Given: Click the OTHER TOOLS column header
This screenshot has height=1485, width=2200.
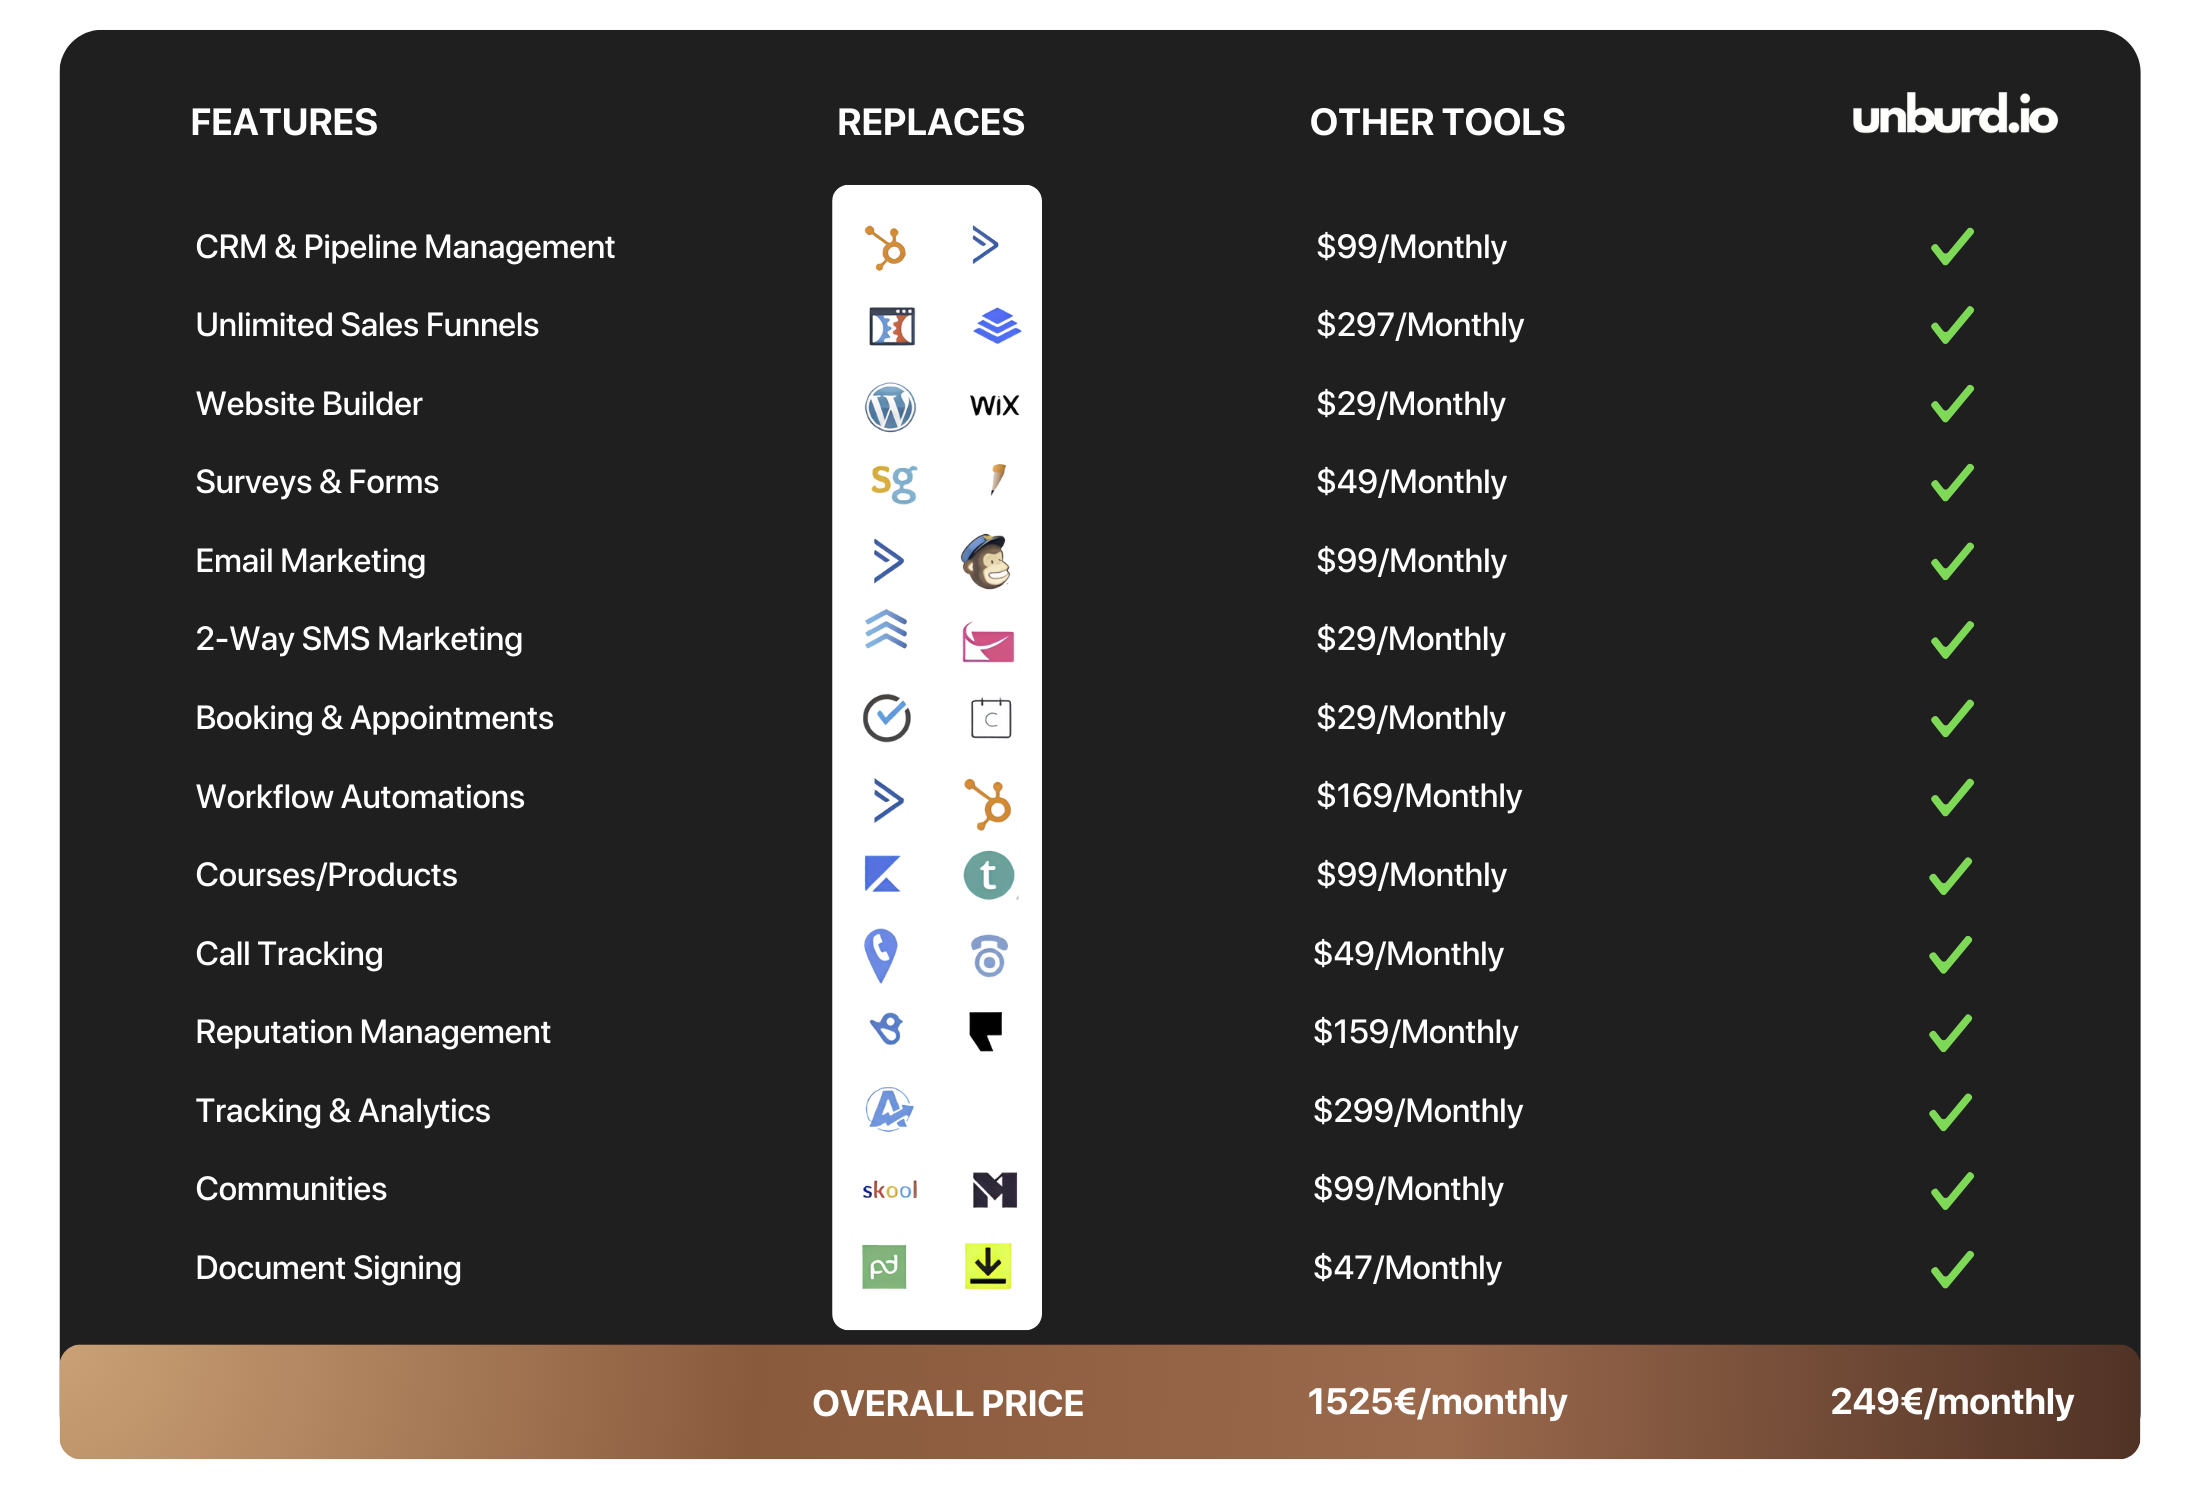Looking at the screenshot, I should click(1437, 122).
